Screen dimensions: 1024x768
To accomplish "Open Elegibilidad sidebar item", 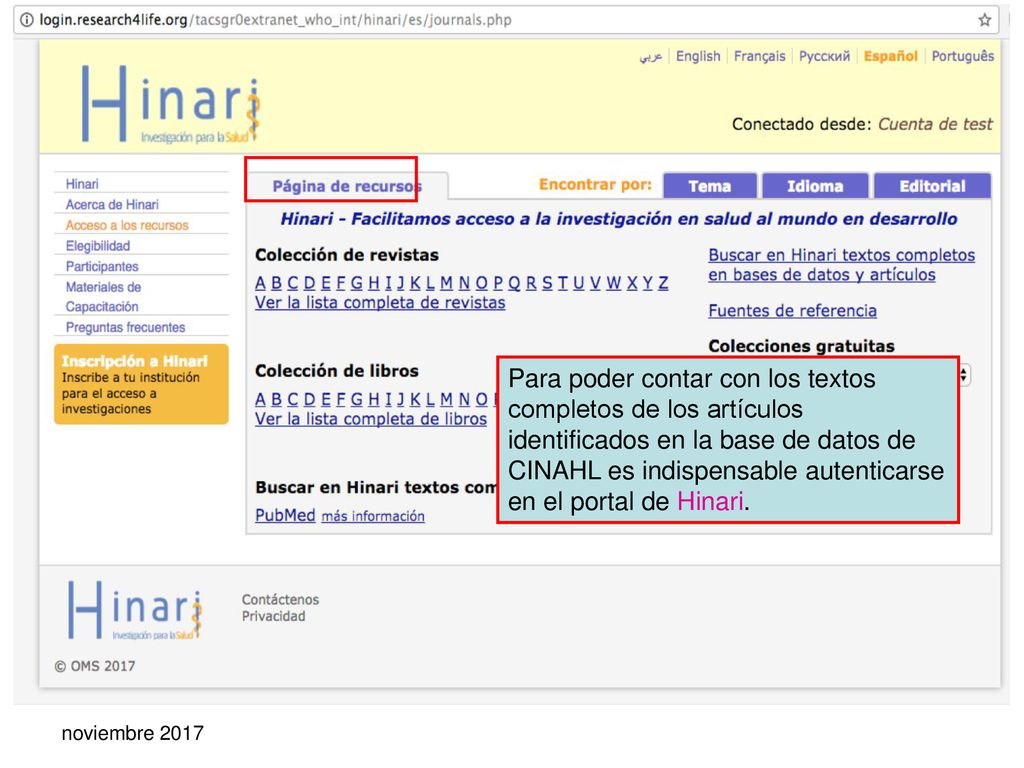I will pos(98,246).
